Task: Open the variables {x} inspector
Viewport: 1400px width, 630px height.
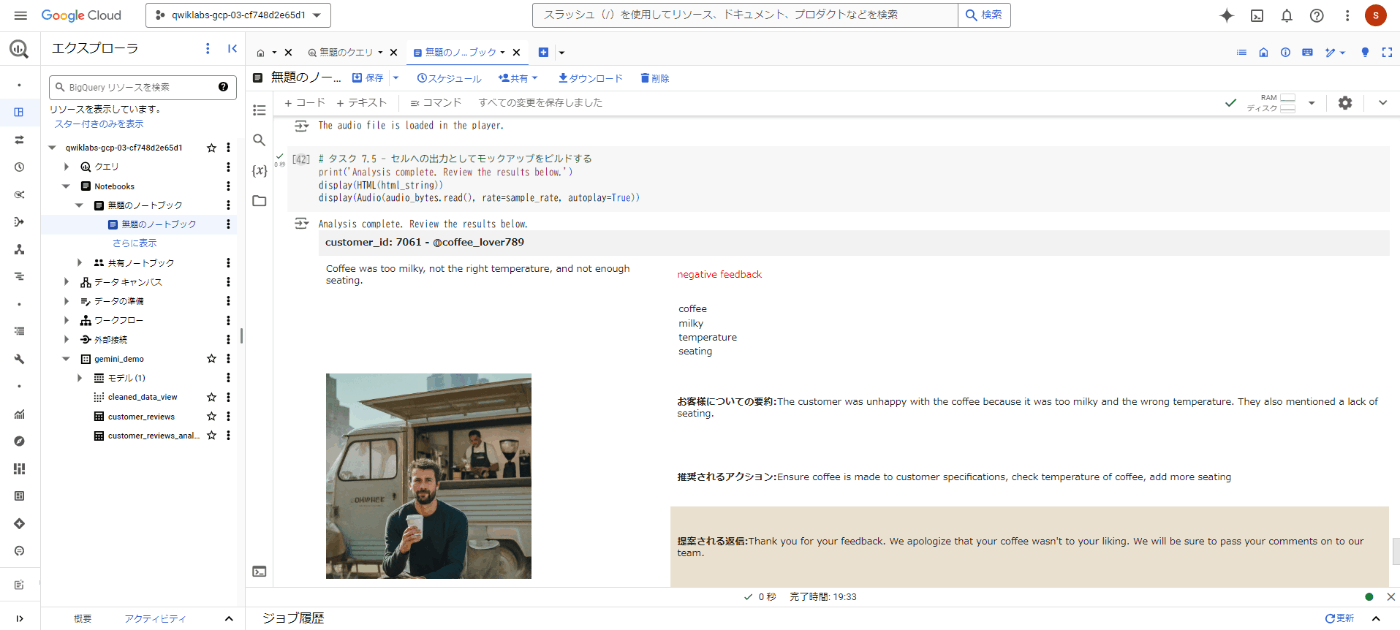Action: tap(260, 170)
